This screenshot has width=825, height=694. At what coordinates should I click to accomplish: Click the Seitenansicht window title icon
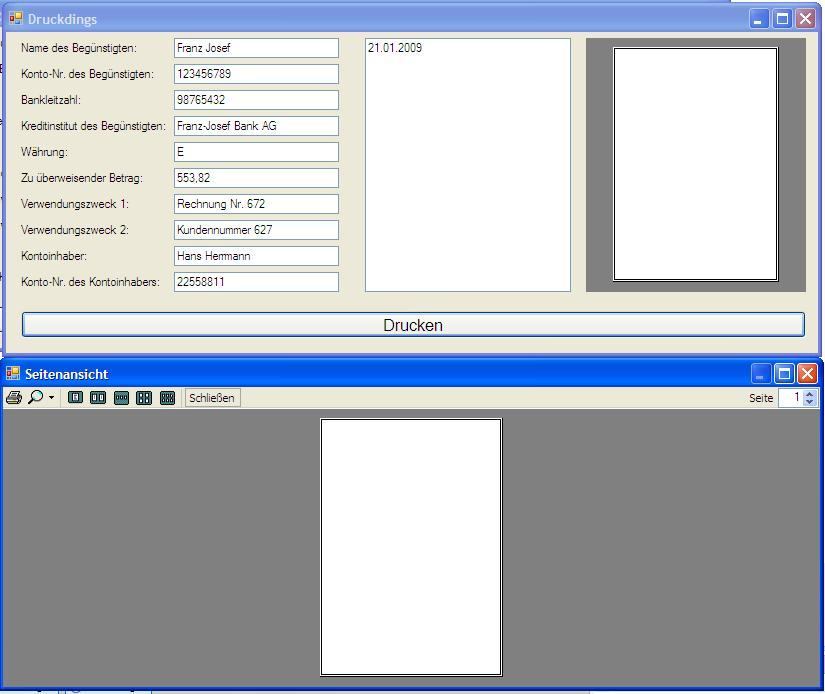pyautogui.click(x=13, y=374)
